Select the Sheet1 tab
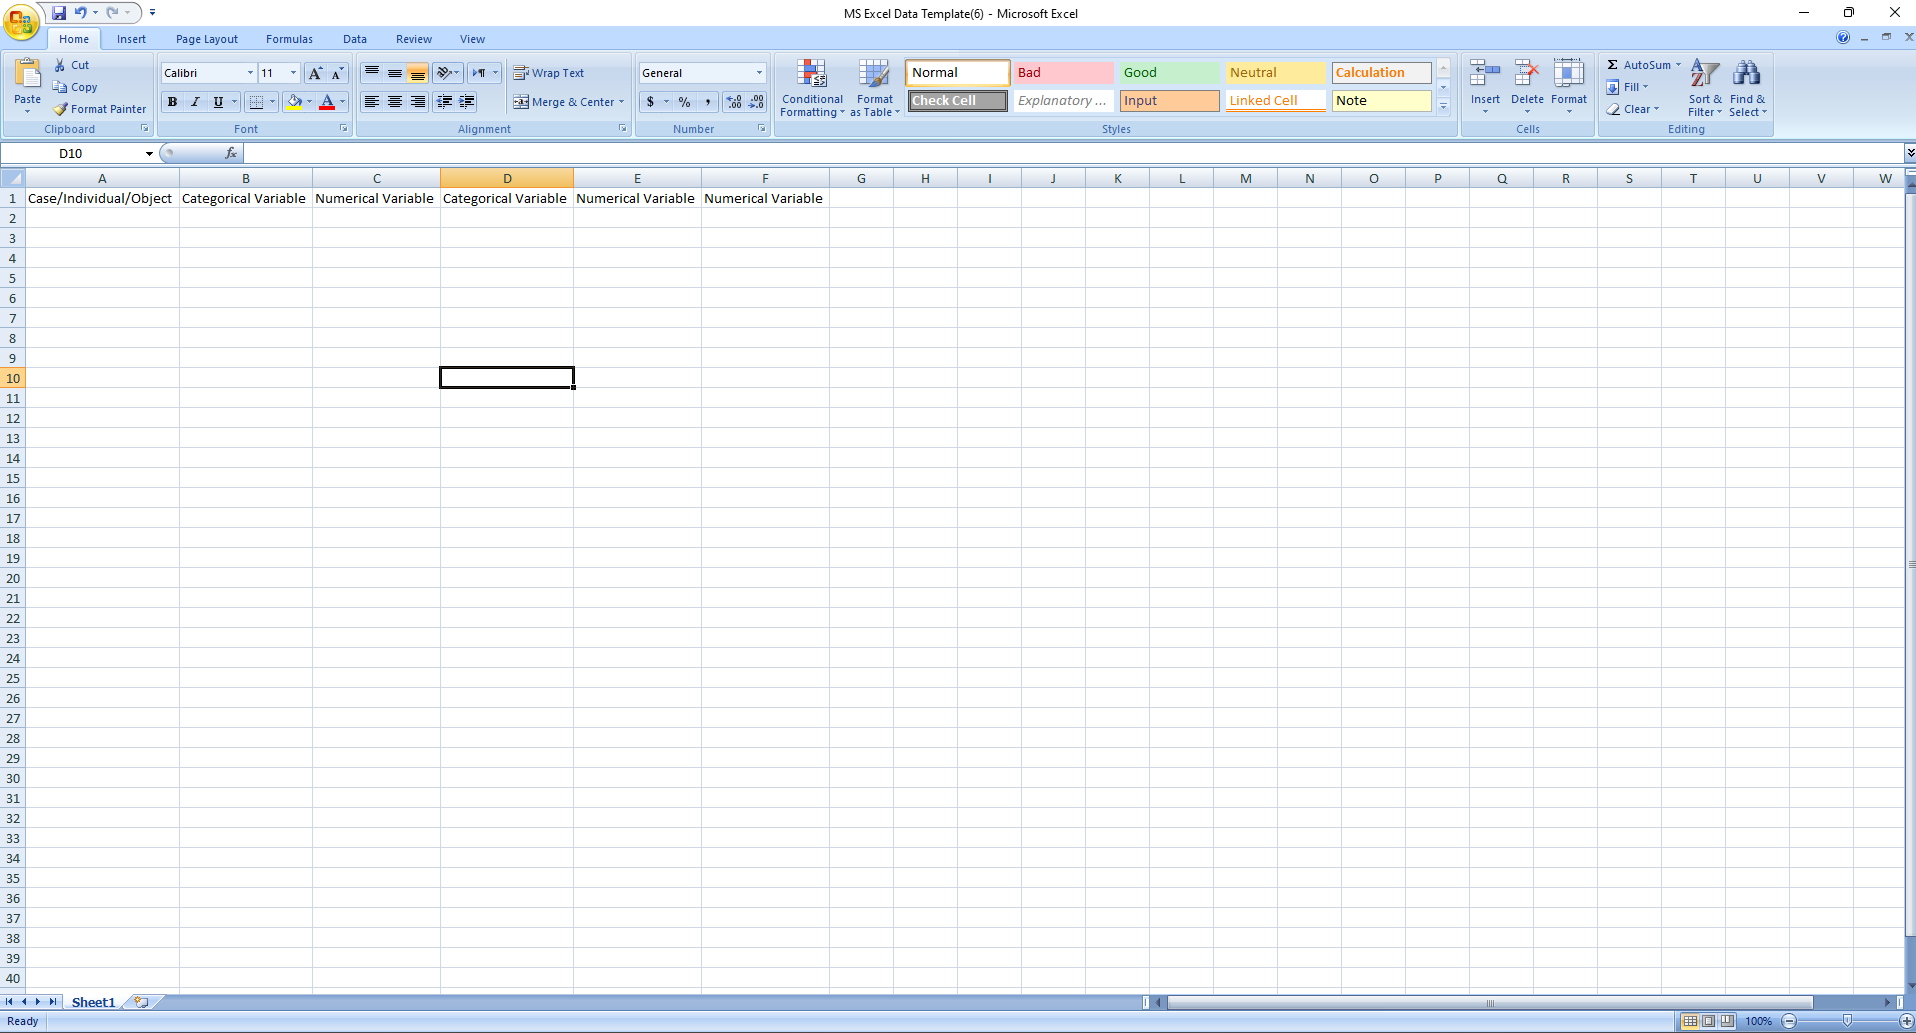The width and height of the screenshot is (1916, 1033). [x=93, y=1002]
